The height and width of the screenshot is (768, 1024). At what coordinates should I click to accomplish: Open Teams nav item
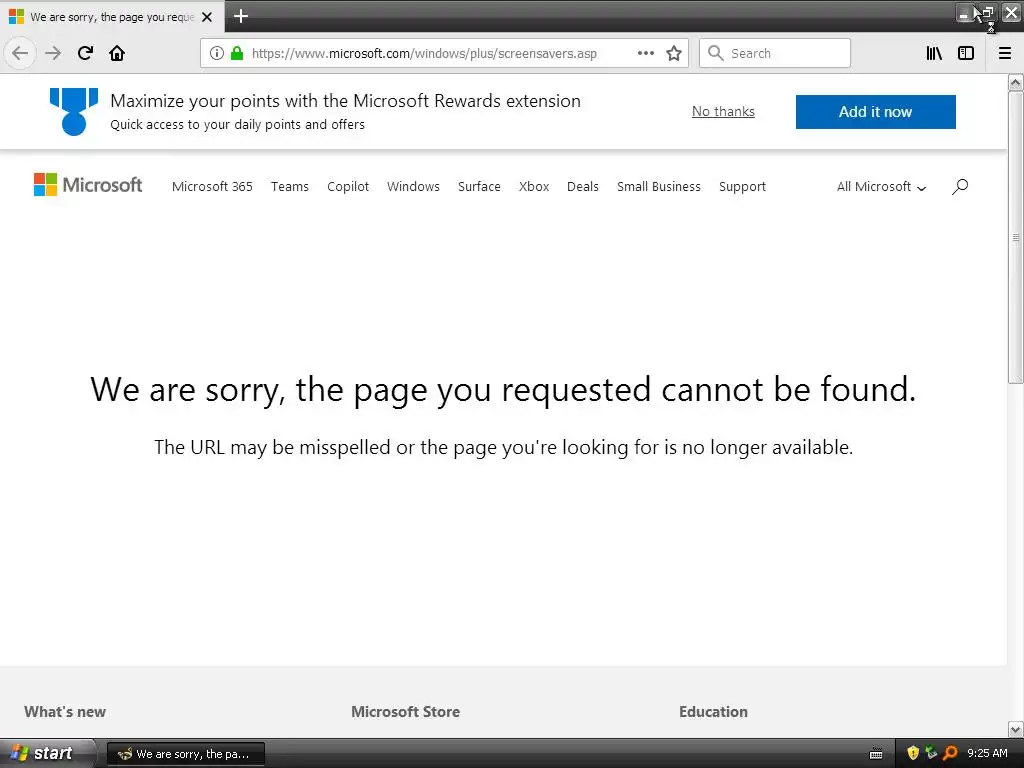pyautogui.click(x=290, y=187)
